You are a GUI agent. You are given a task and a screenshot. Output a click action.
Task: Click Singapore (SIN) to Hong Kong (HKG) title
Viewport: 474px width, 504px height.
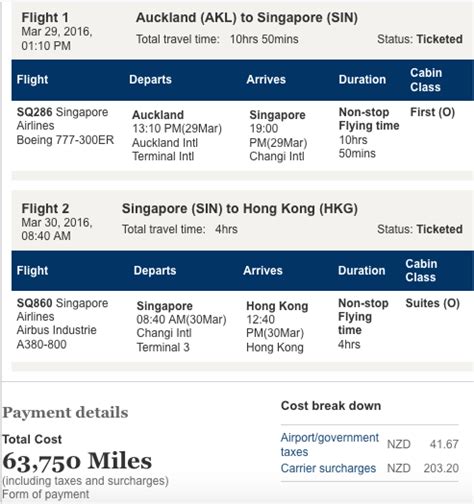[240, 209]
